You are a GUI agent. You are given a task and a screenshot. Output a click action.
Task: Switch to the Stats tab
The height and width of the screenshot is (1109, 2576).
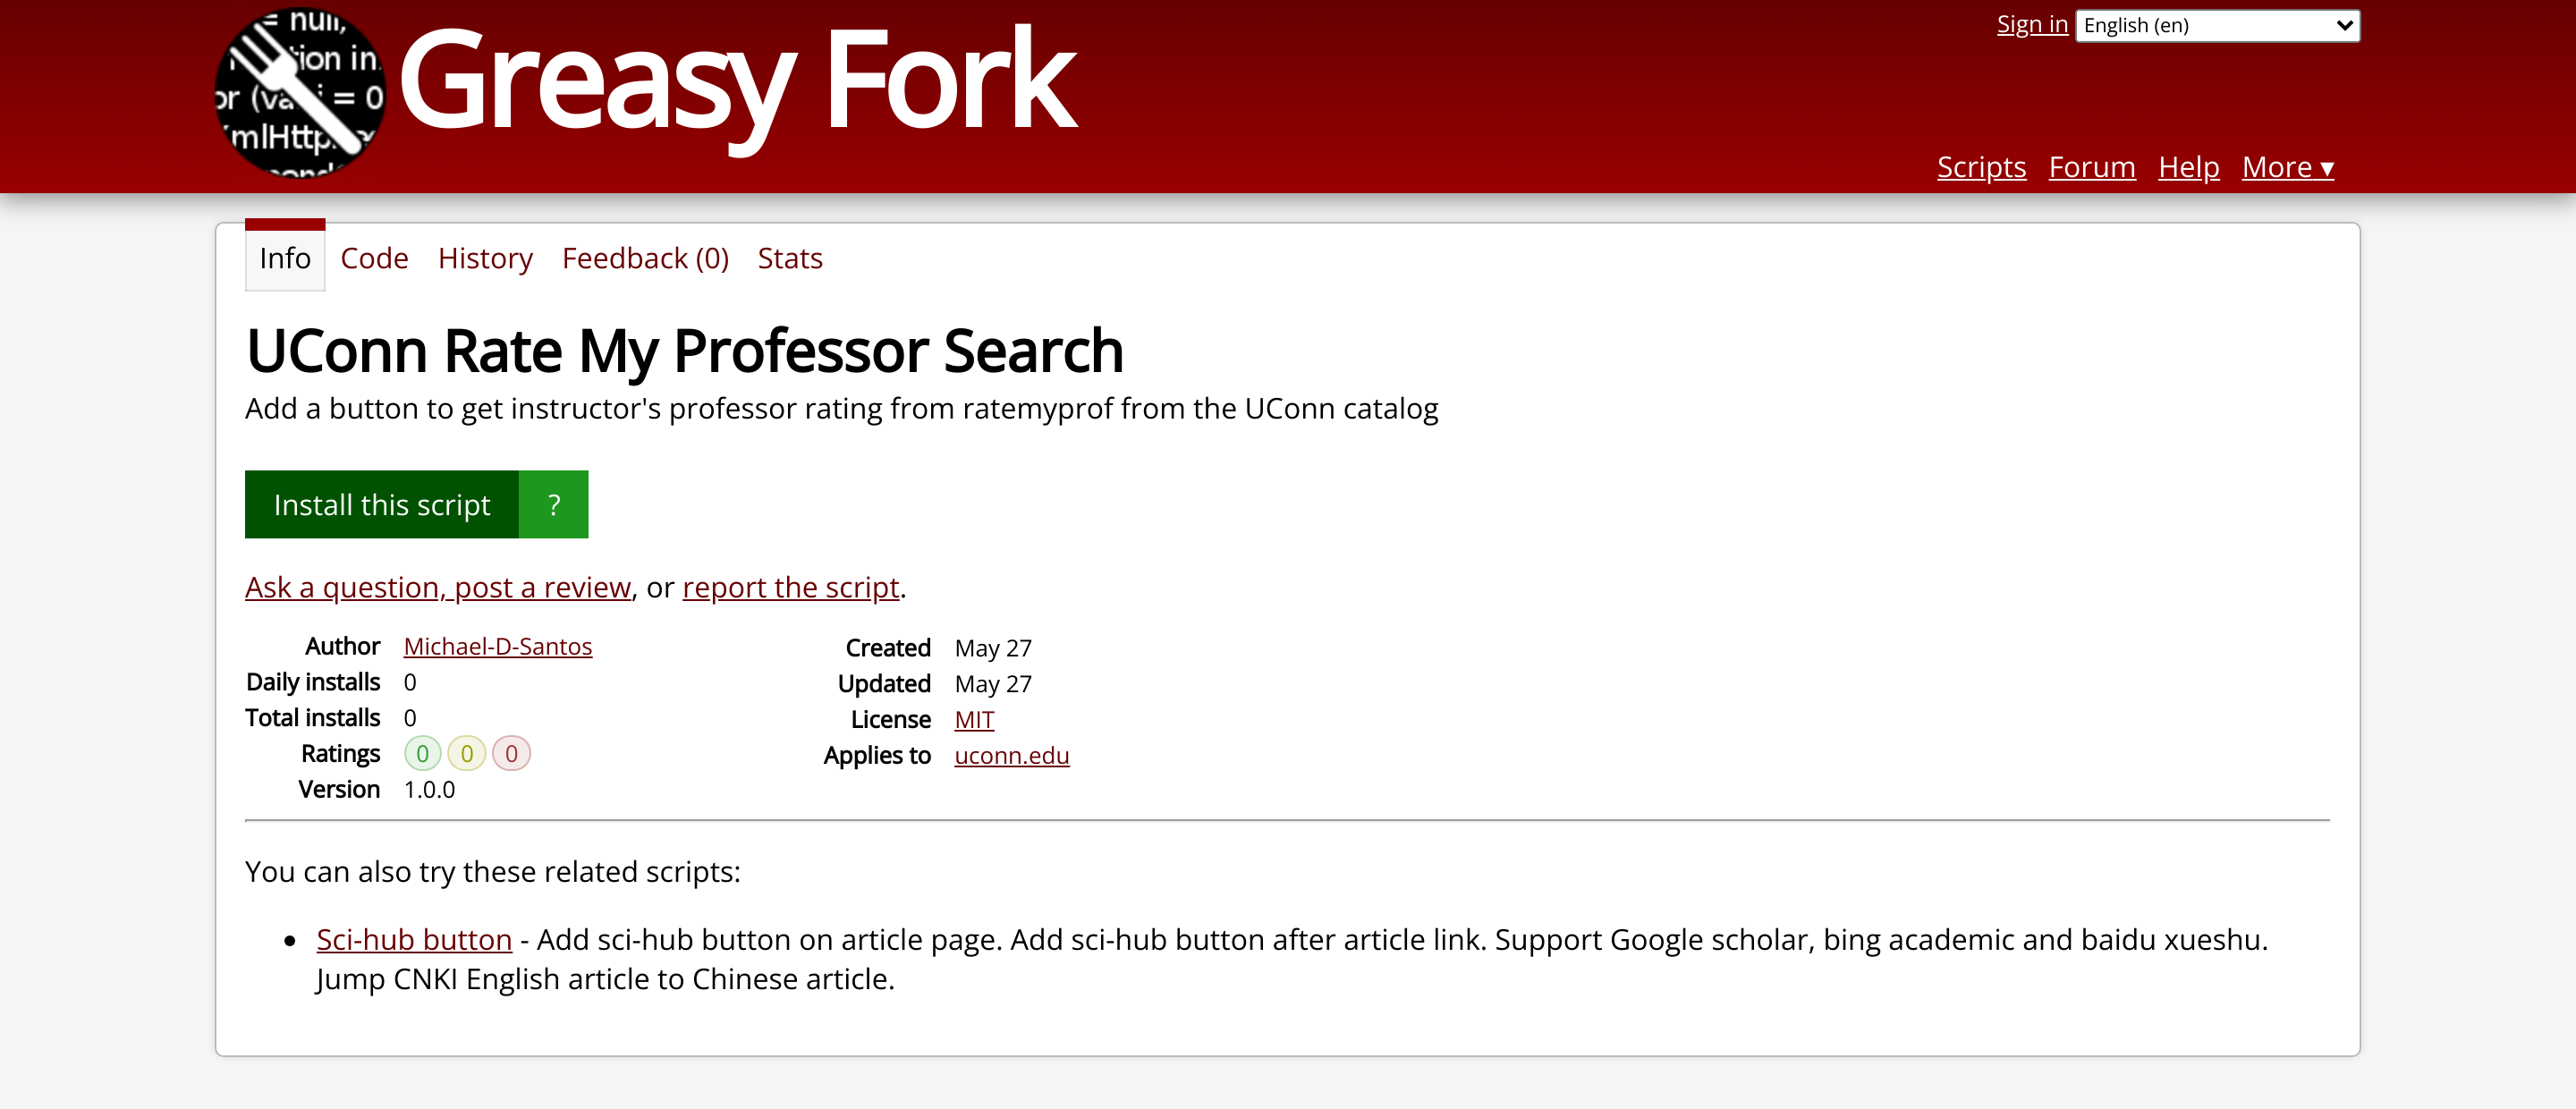(789, 257)
